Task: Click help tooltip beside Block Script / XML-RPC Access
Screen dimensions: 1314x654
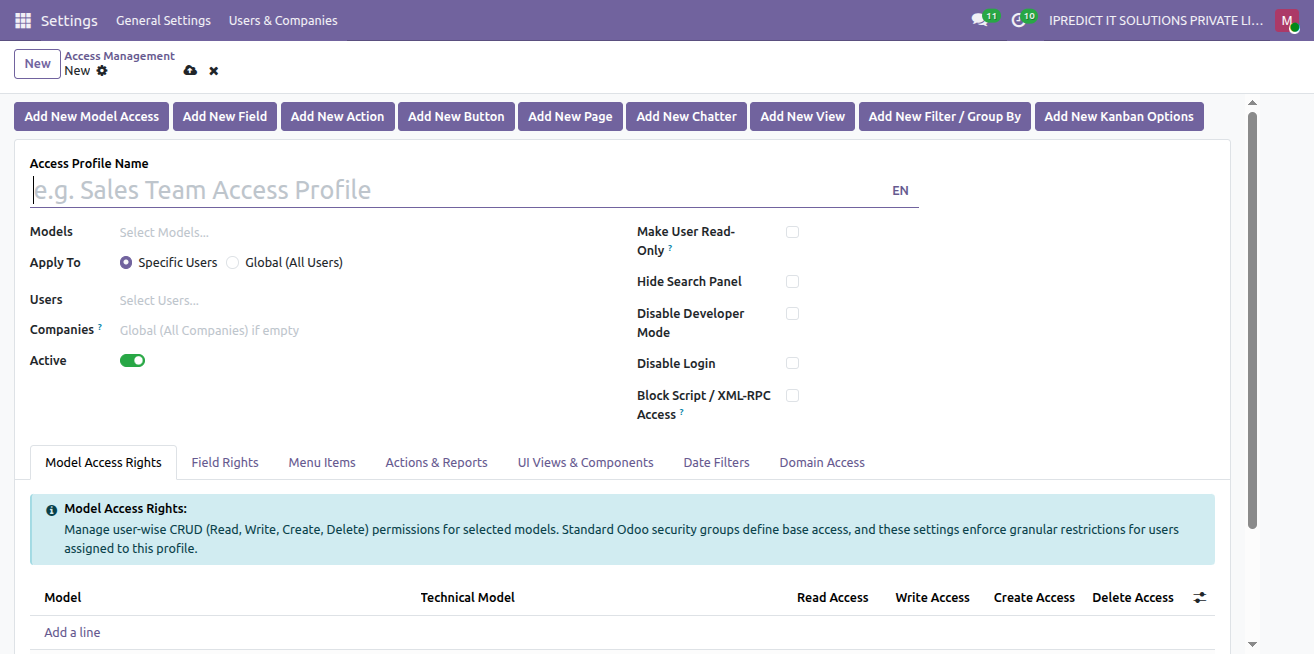Action: click(682, 412)
